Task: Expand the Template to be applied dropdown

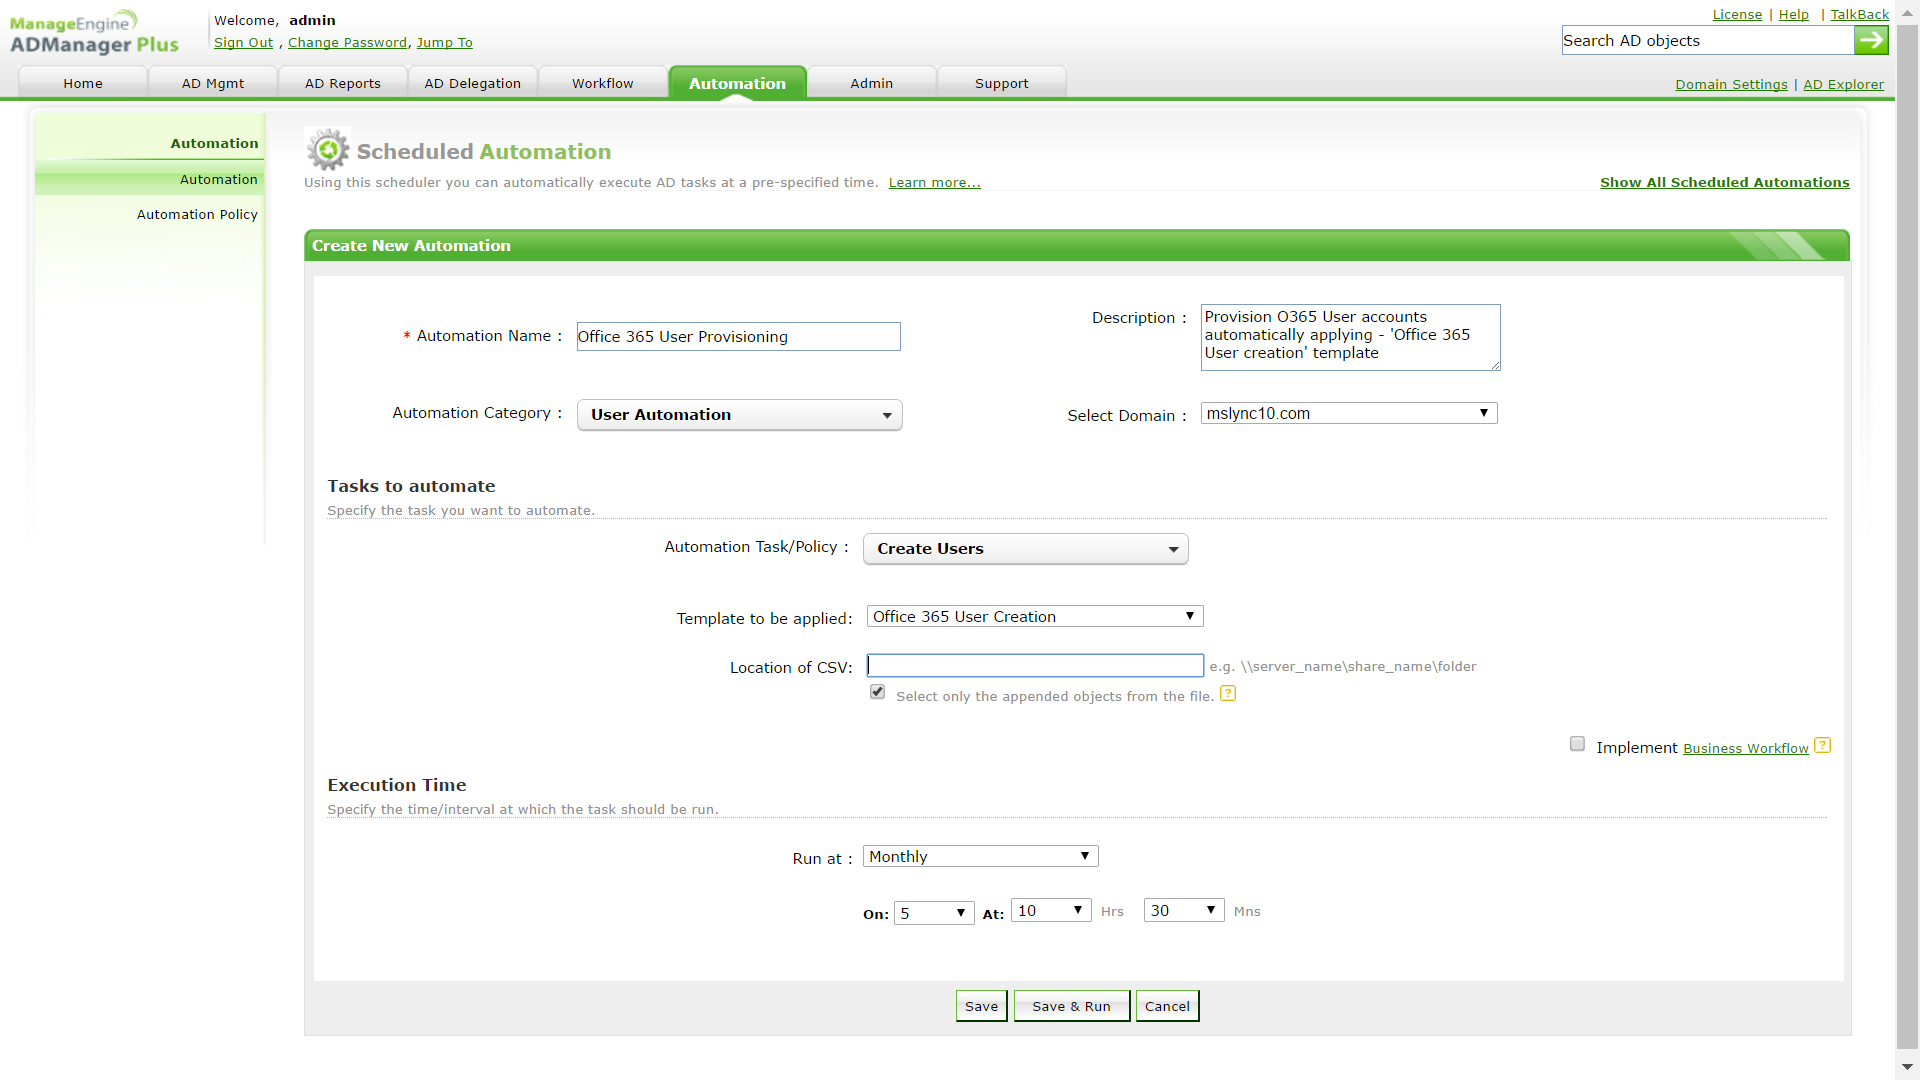Action: (x=1036, y=617)
